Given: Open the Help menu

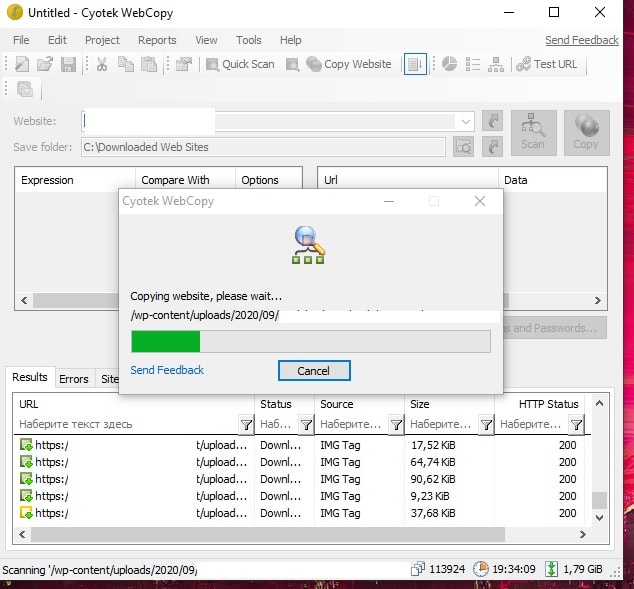Looking at the screenshot, I should 290,40.
